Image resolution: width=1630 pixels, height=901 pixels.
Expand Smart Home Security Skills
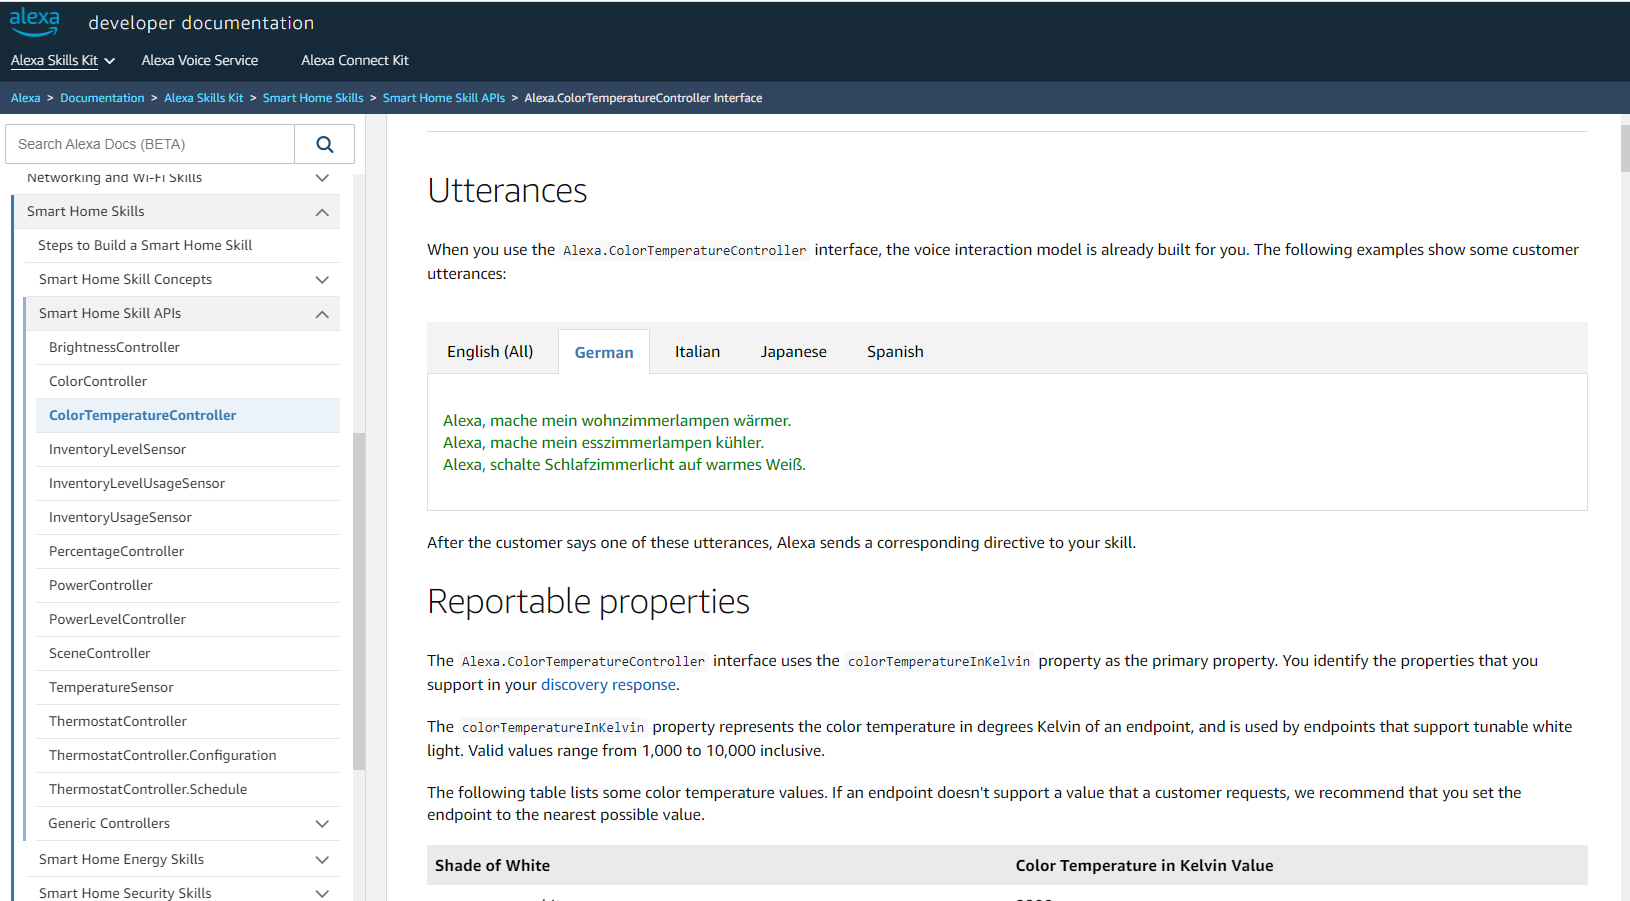[x=322, y=893]
